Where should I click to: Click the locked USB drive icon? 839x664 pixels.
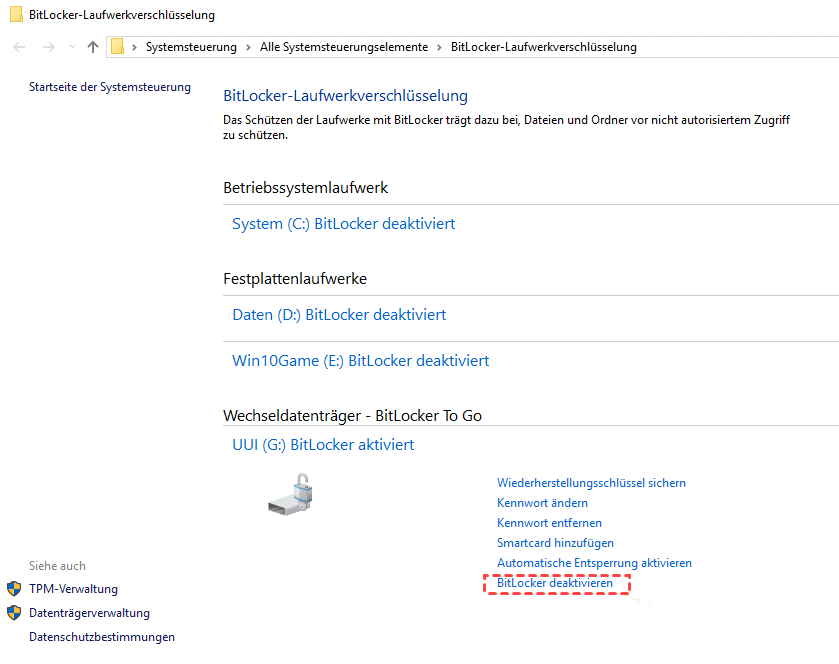290,494
